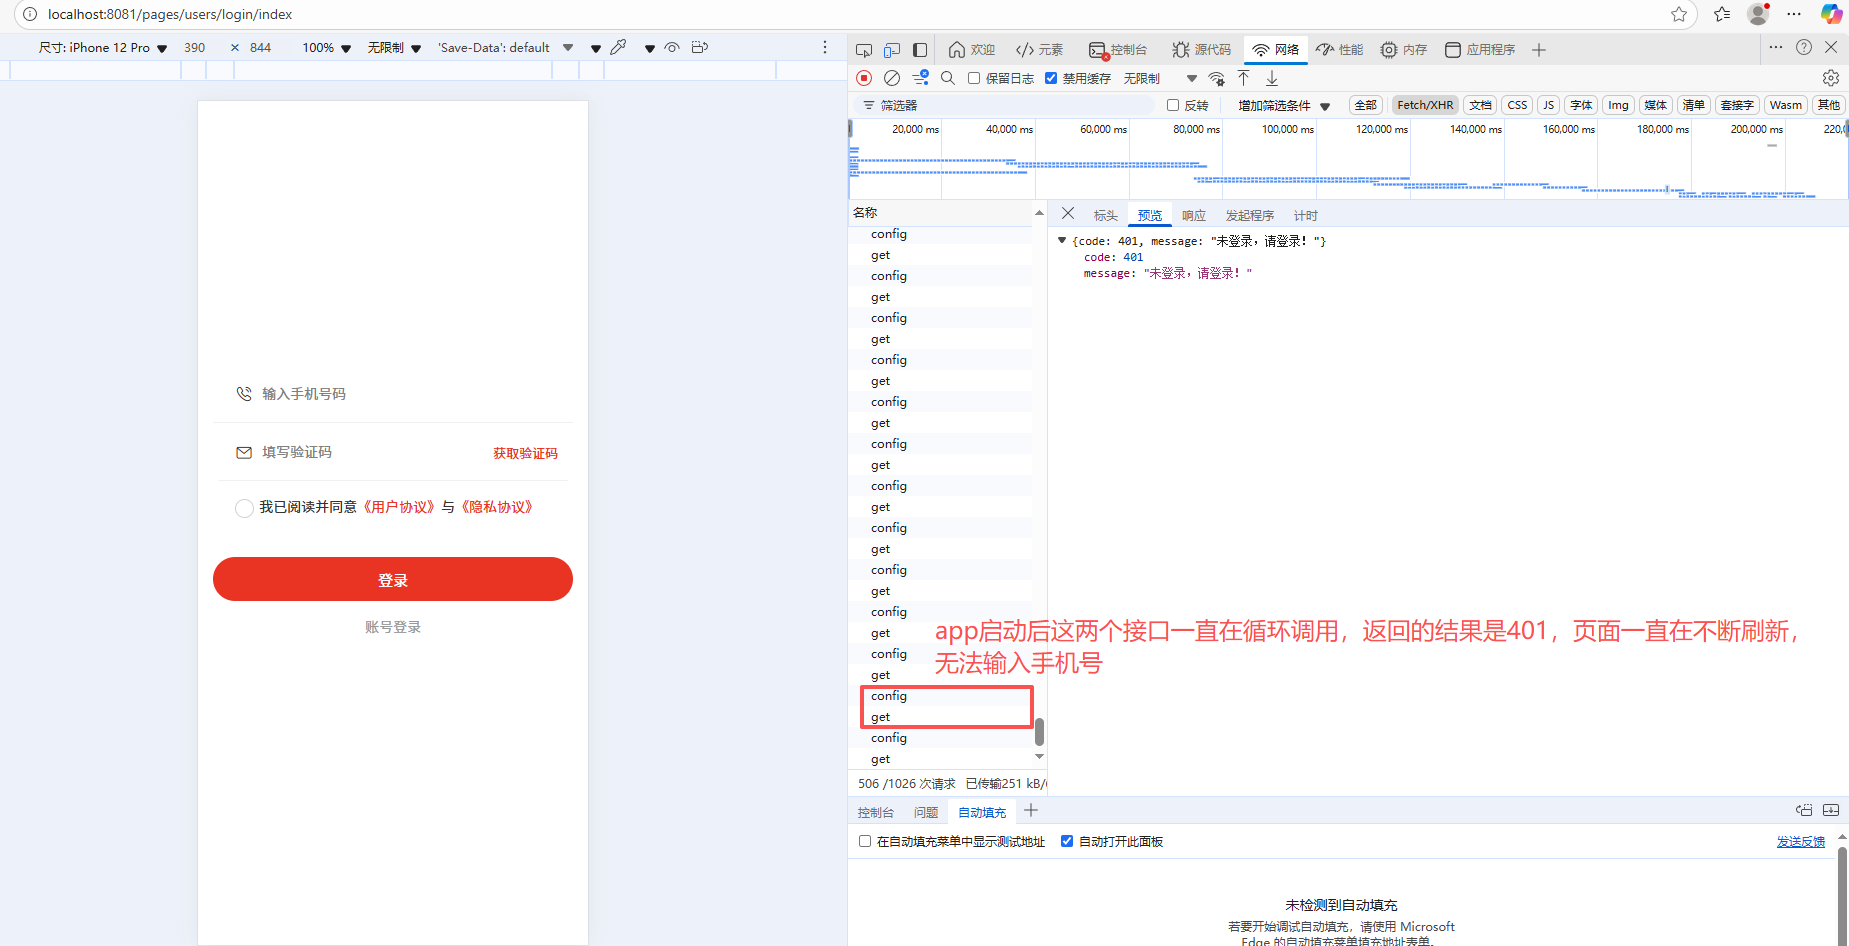Open the iPhone 12 Pro dimensions dropdown
1849x946 pixels.
pos(103,48)
